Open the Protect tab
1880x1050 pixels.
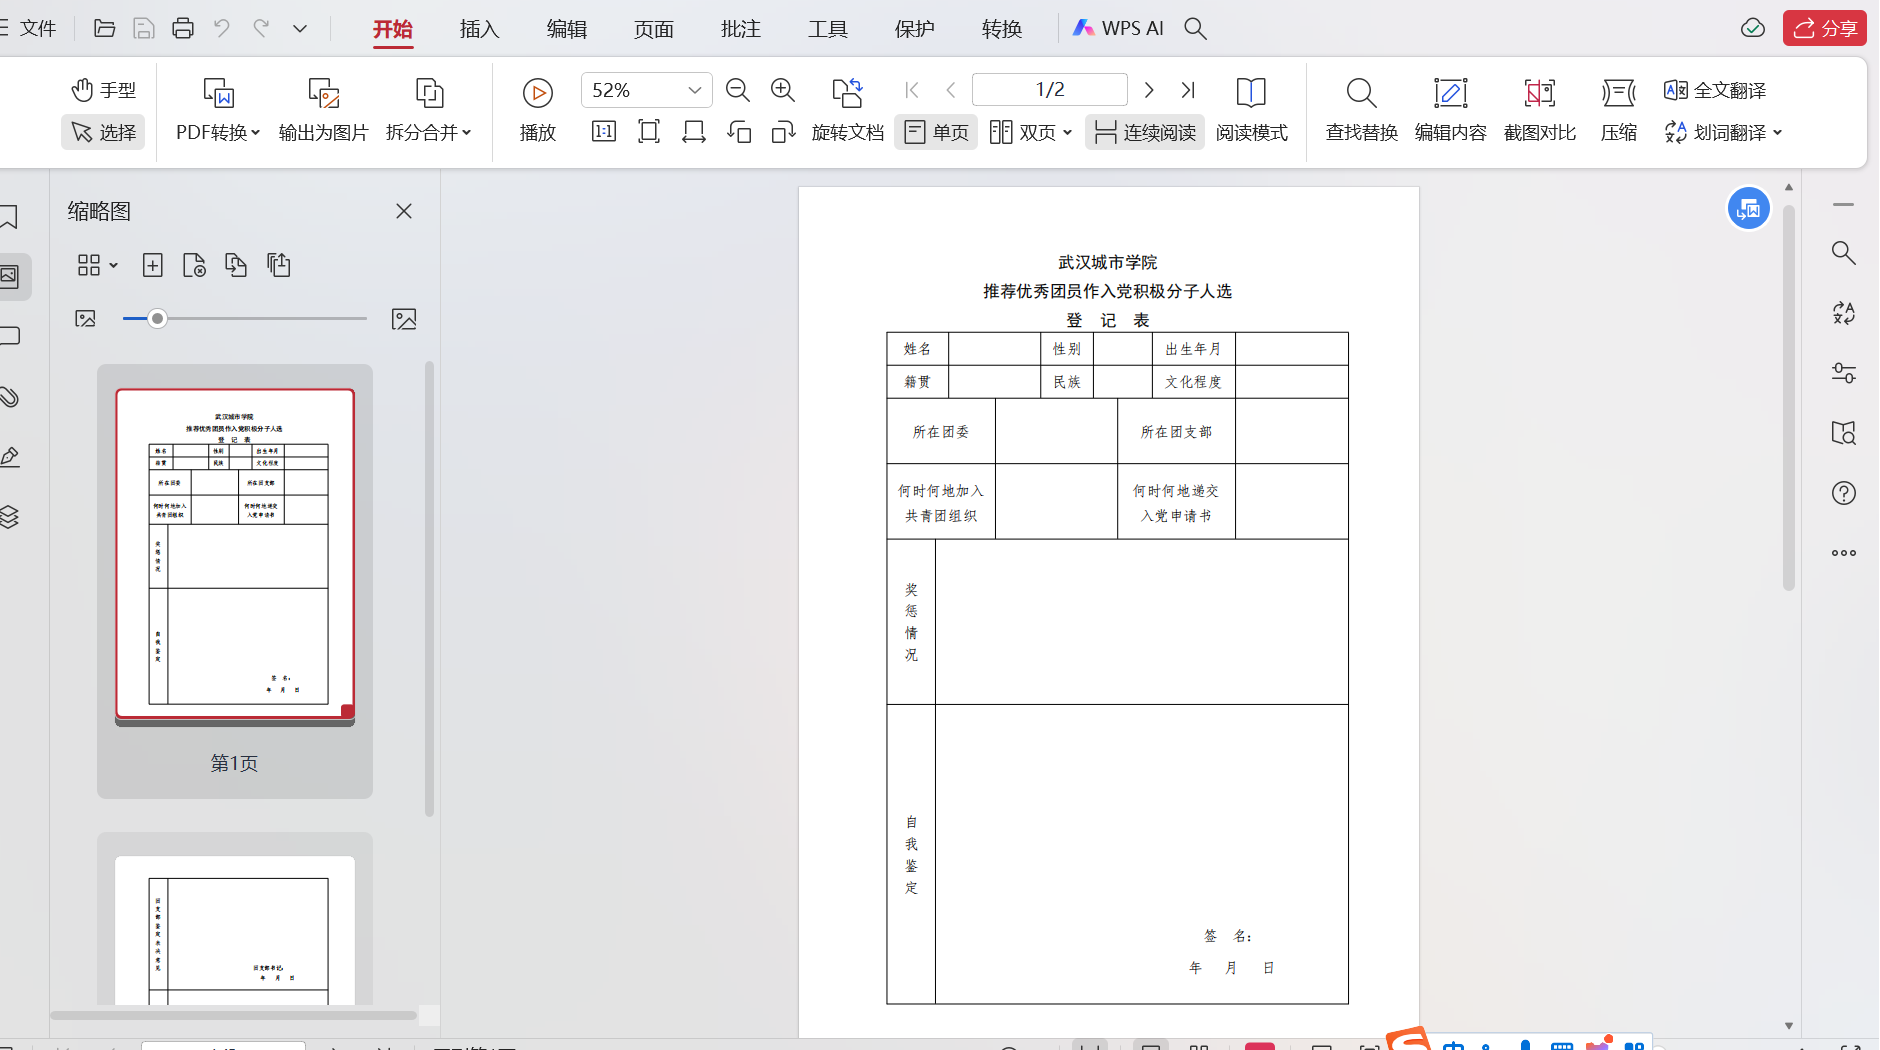click(x=914, y=29)
